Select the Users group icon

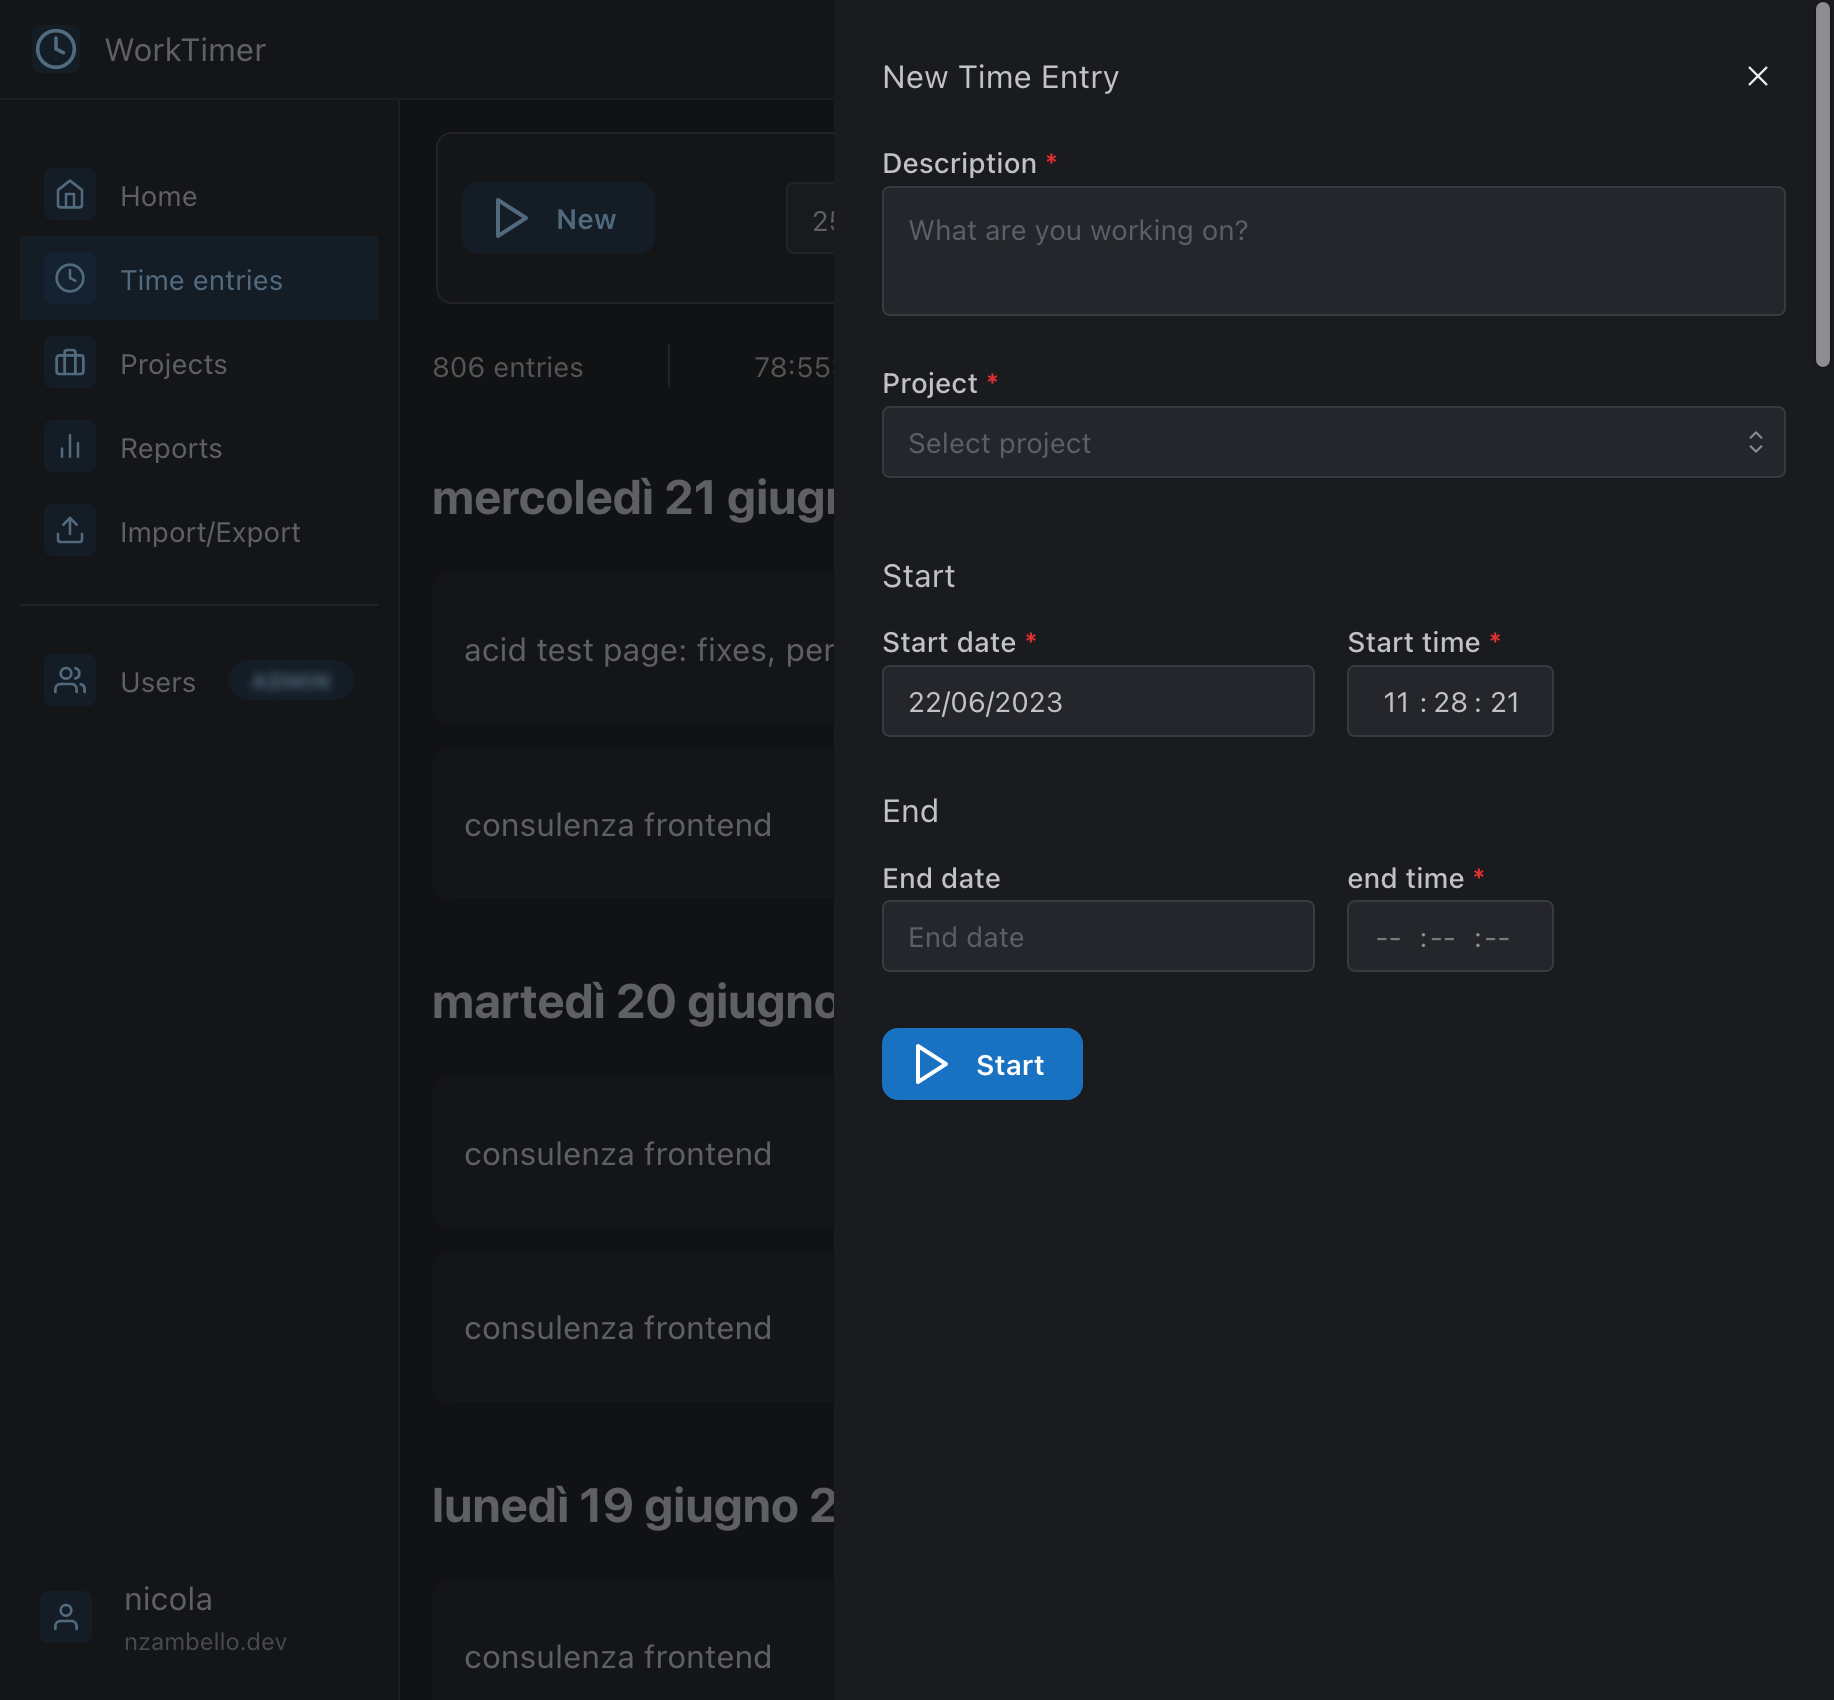click(x=69, y=681)
